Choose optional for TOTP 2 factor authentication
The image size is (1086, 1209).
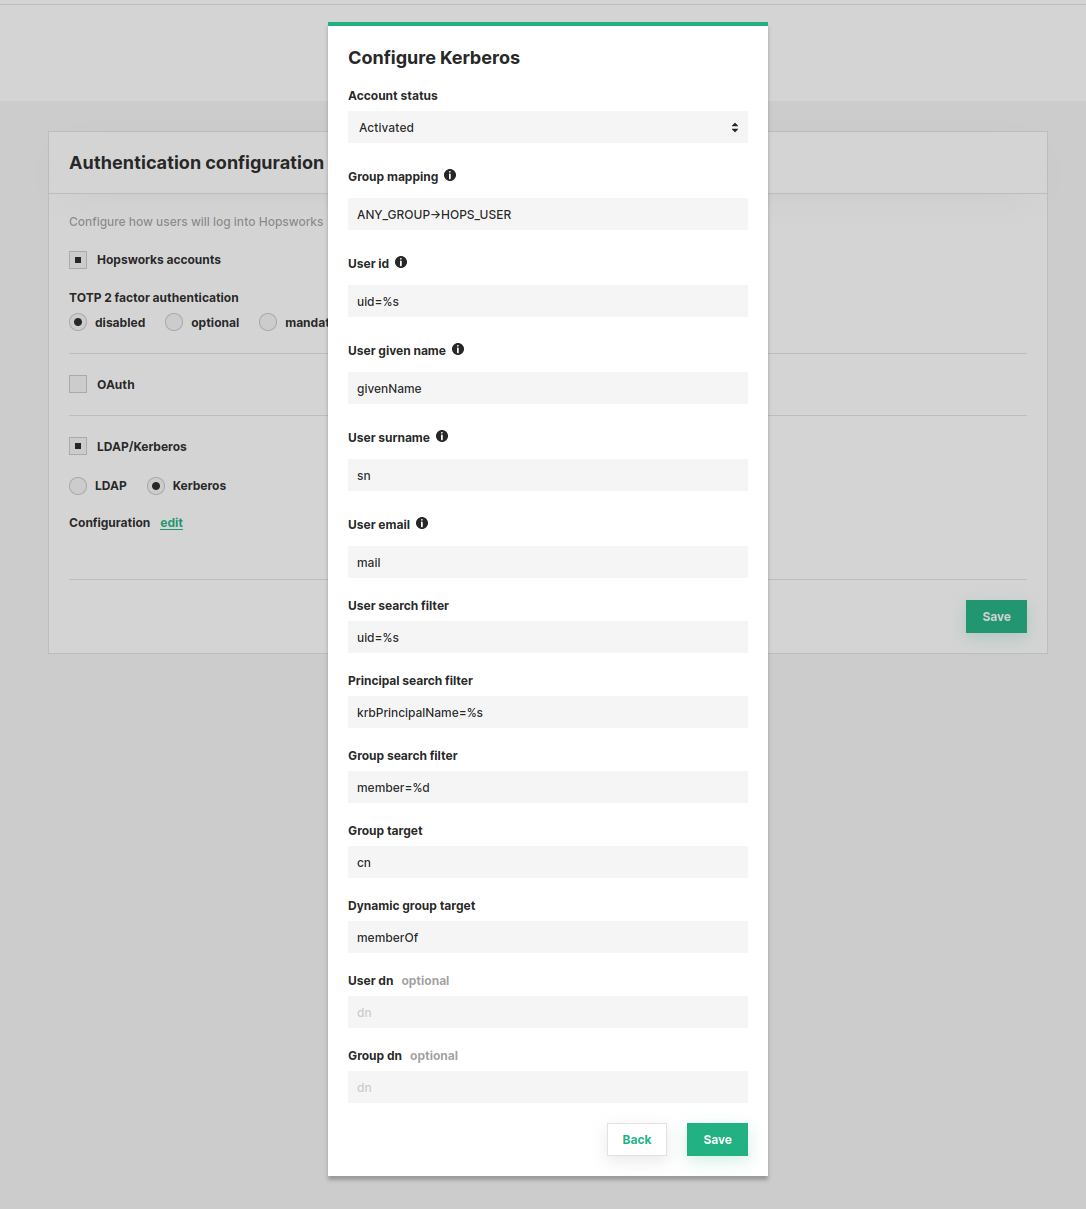[x=173, y=322]
